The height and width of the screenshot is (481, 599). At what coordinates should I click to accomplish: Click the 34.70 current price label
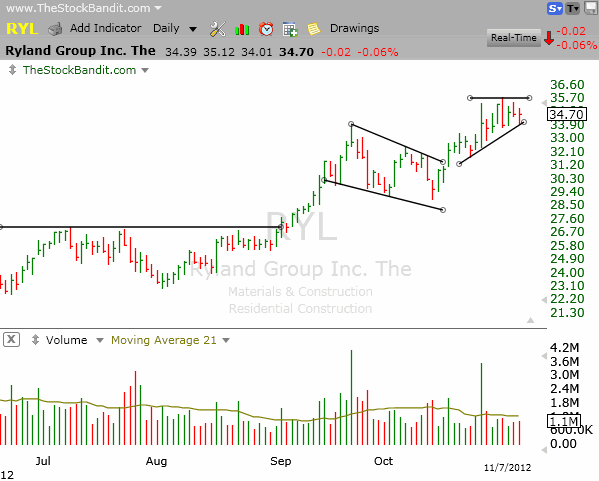[567, 114]
